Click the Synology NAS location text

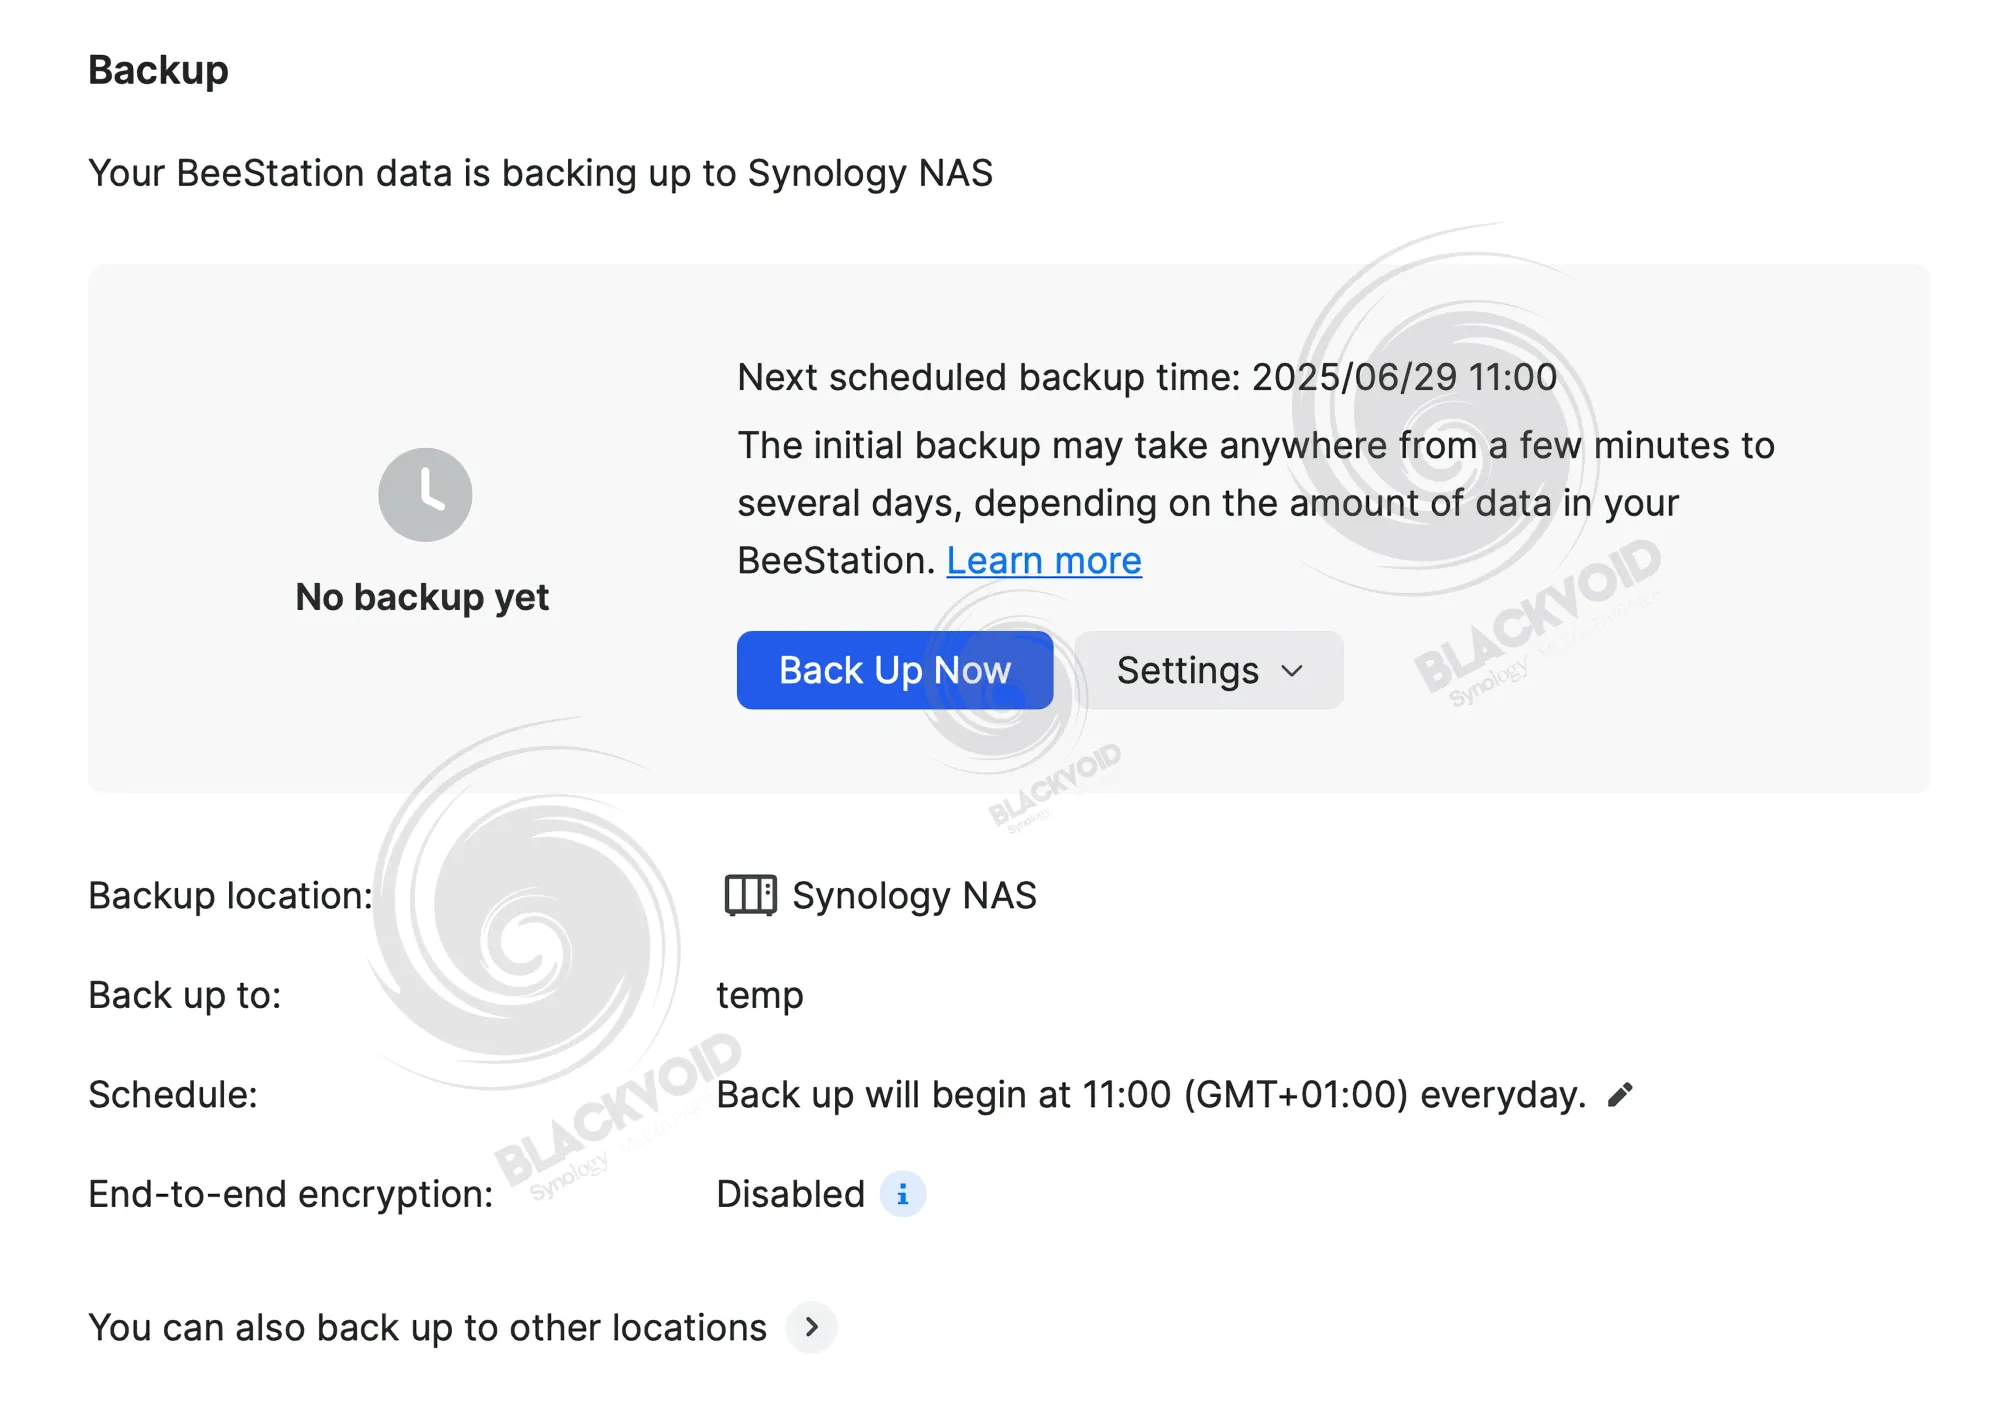point(914,896)
